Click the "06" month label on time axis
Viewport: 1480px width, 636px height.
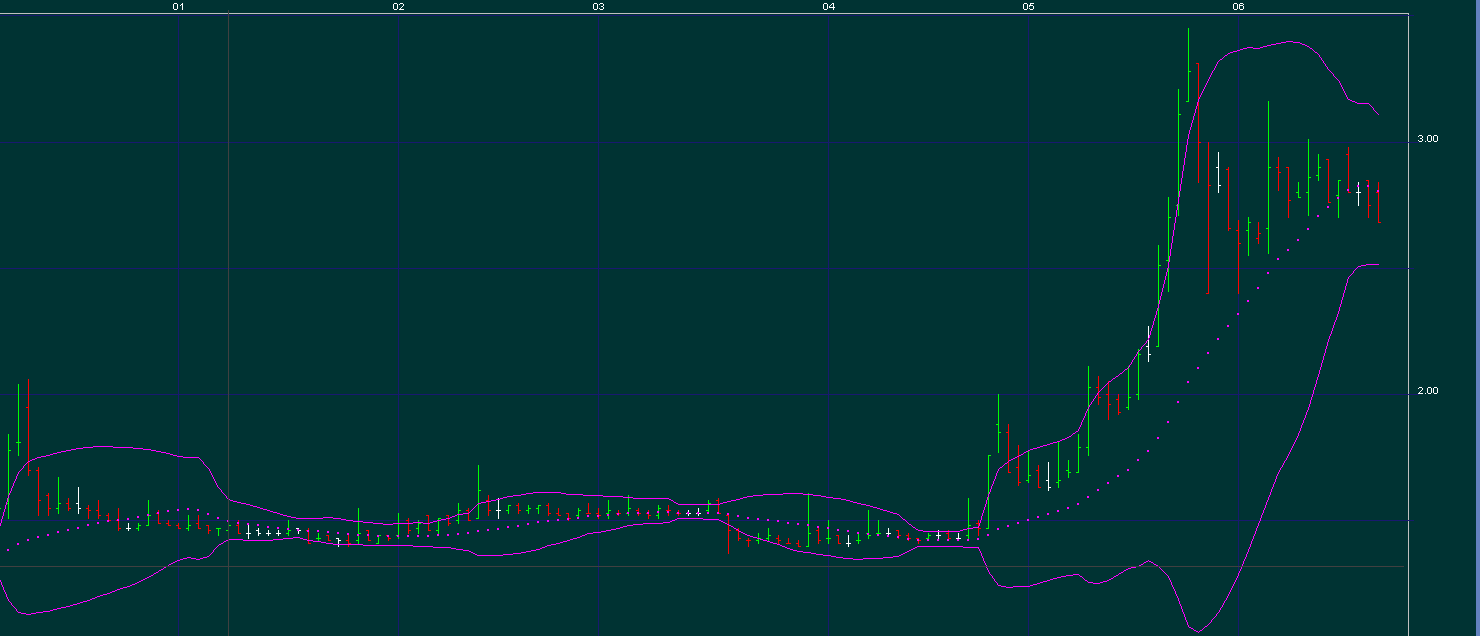coord(1239,7)
